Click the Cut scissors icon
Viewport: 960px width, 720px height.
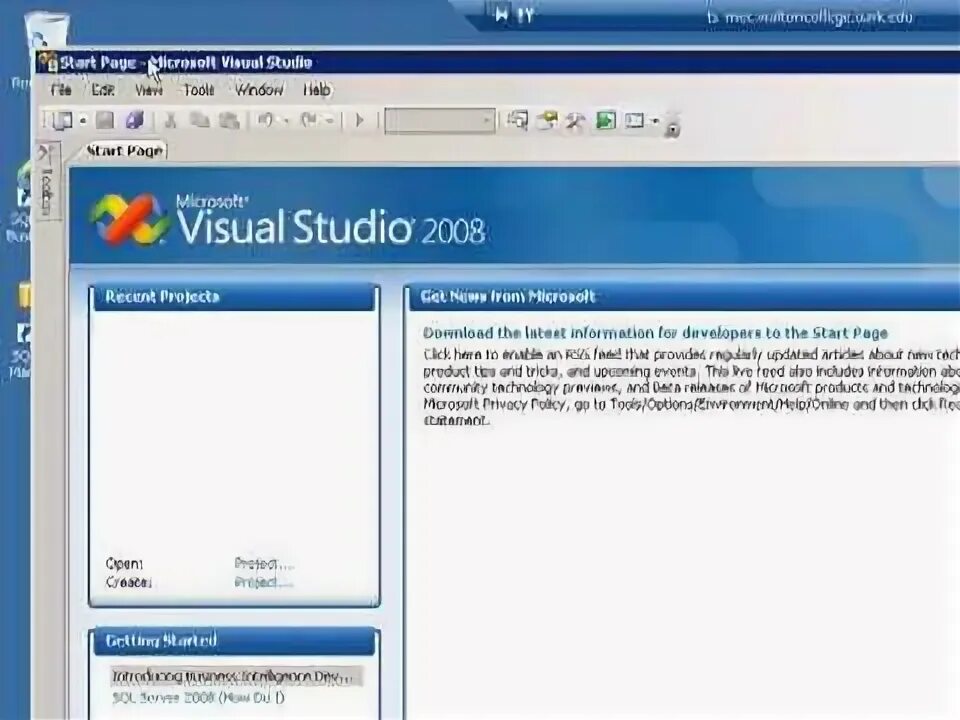point(170,121)
